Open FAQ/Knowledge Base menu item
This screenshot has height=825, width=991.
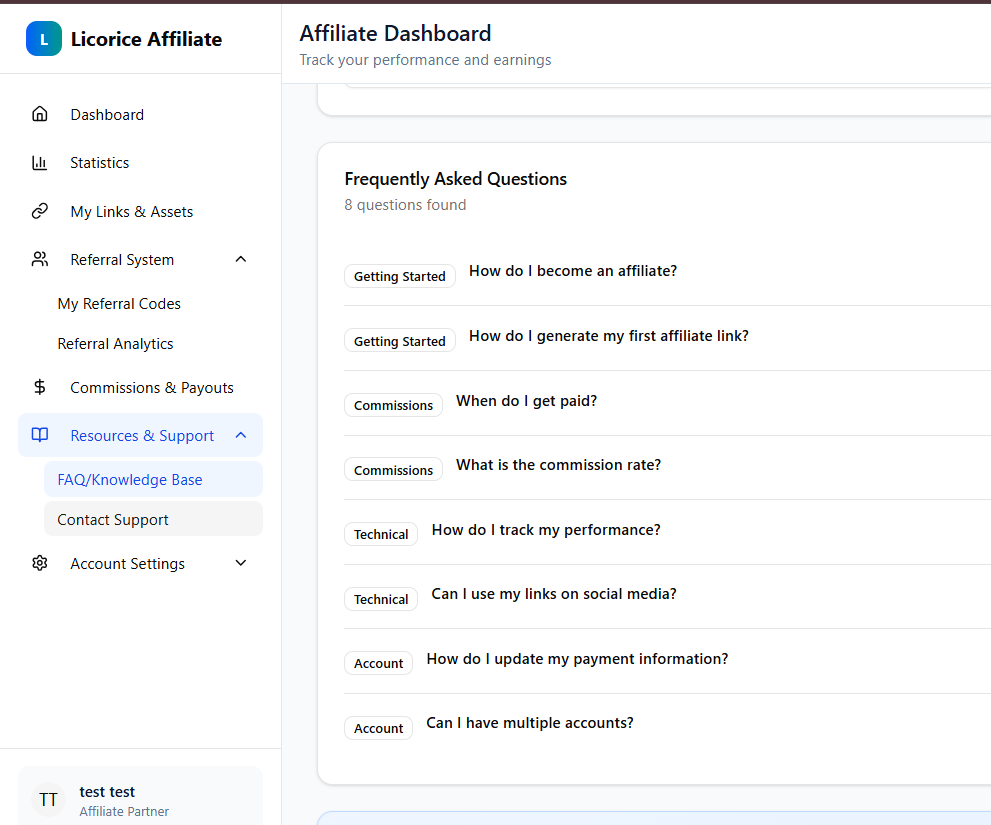(x=130, y=480)
